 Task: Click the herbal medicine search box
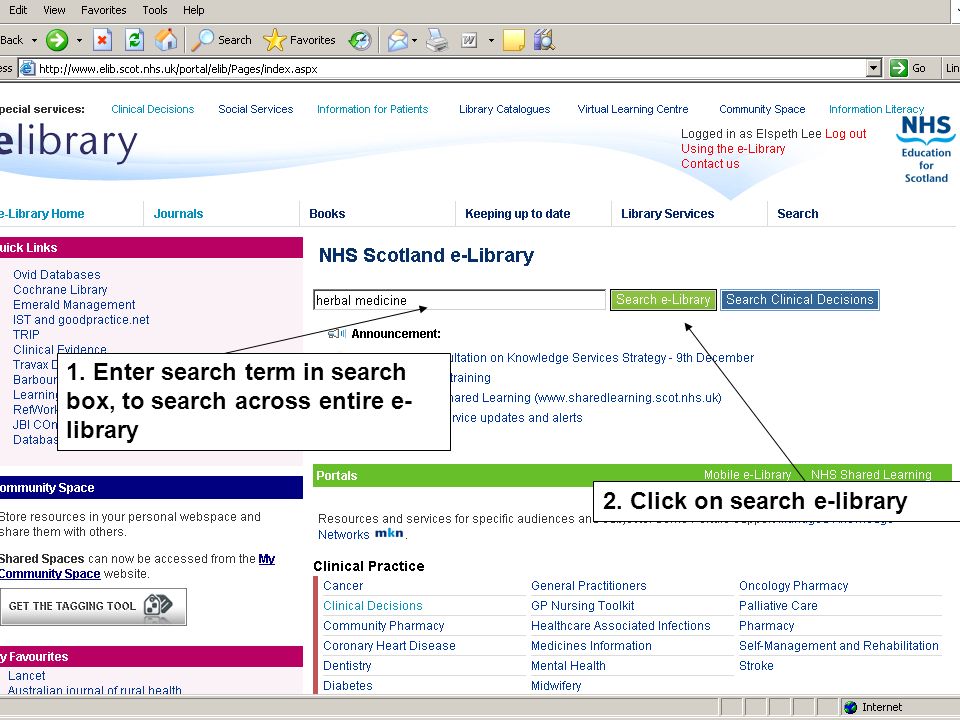(459, 300)
